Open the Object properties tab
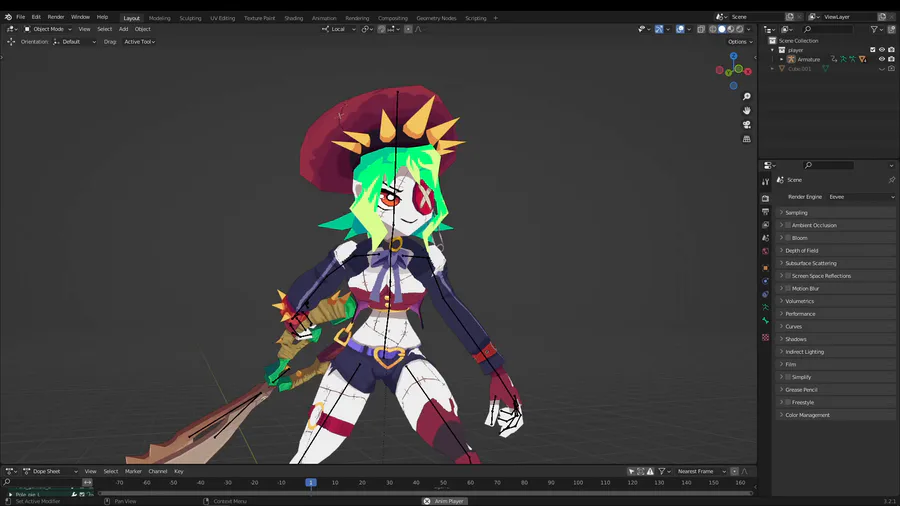Viewport: 900px width, 506px height. (x=765, y=268)
